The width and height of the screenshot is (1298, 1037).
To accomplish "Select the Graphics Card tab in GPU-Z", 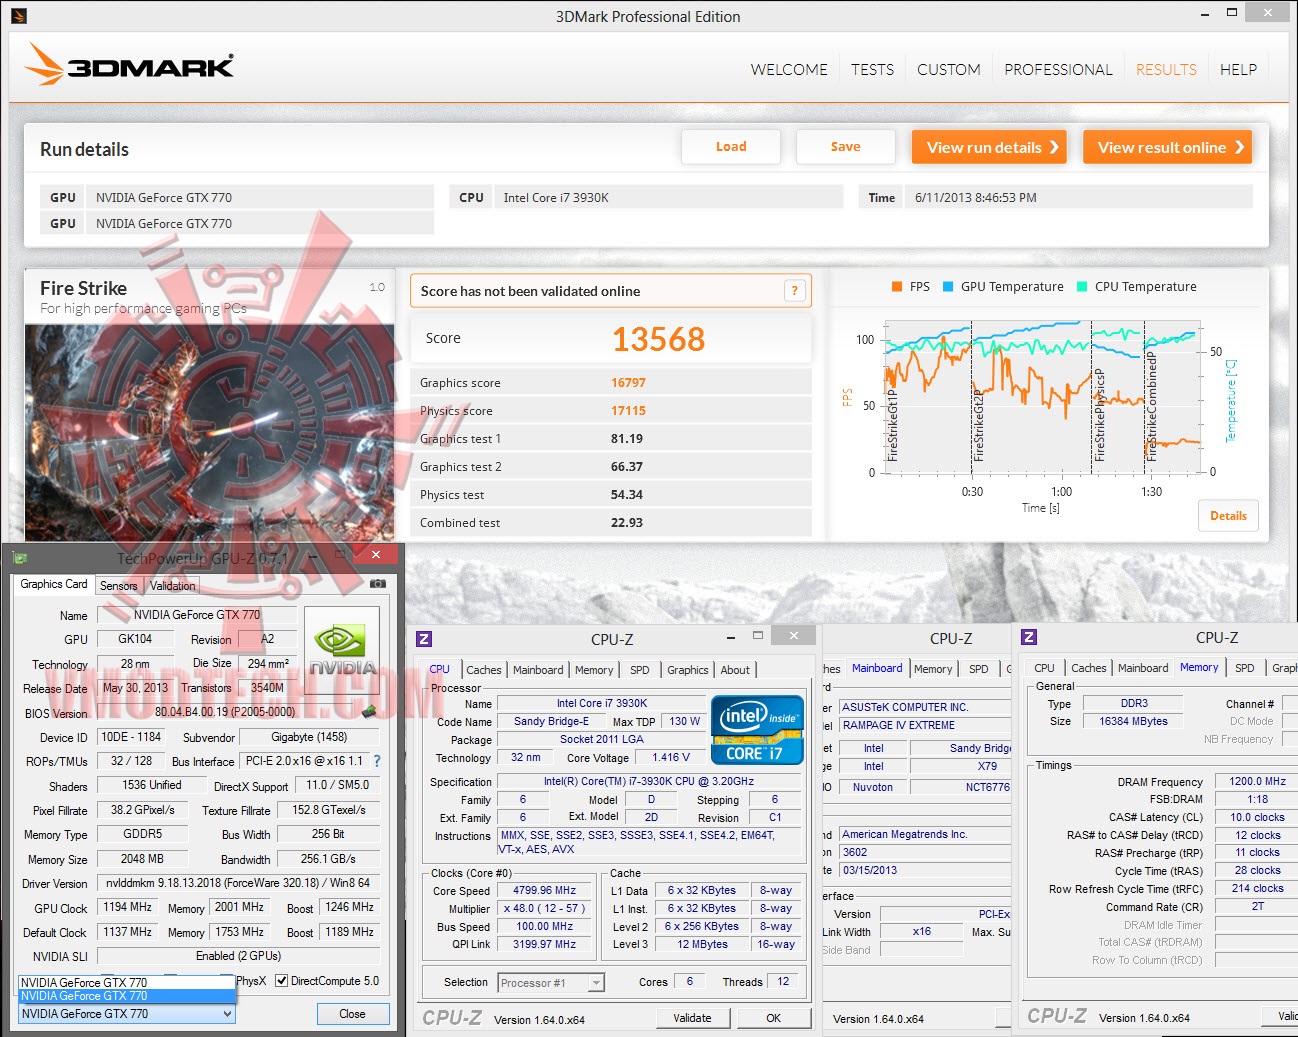I will (x=54, y=584).
